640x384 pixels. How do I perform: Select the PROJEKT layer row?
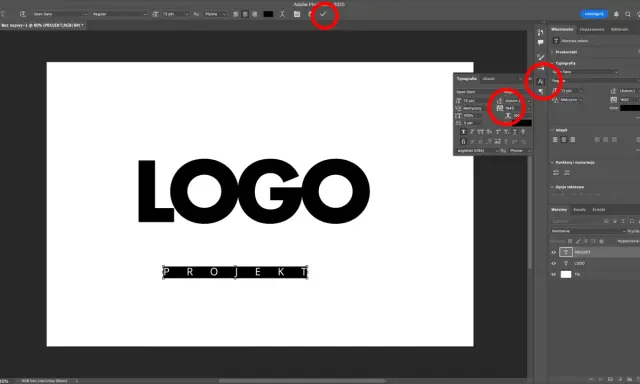594,253
